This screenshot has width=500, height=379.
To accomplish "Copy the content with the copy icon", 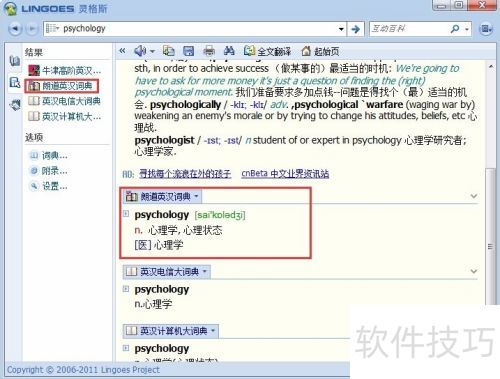I will tap(169, 51).
